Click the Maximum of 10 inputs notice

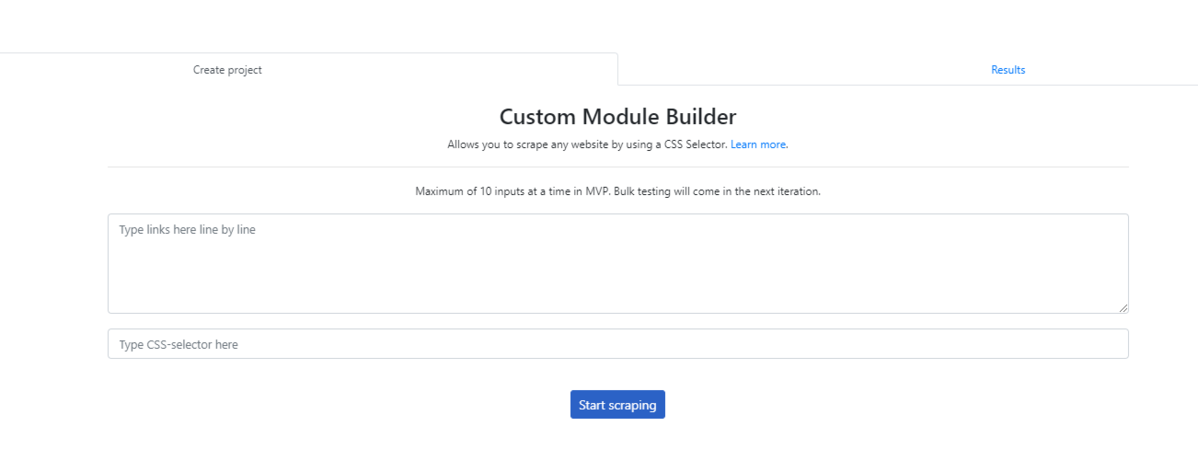(x=618, y=192)
